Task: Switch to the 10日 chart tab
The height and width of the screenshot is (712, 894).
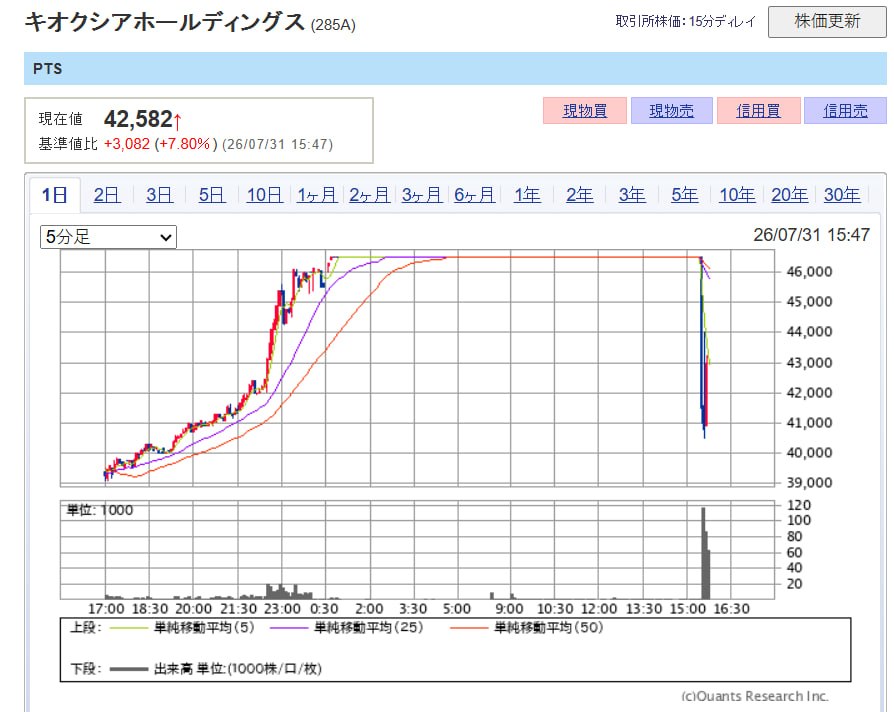Action: [265, 195]
